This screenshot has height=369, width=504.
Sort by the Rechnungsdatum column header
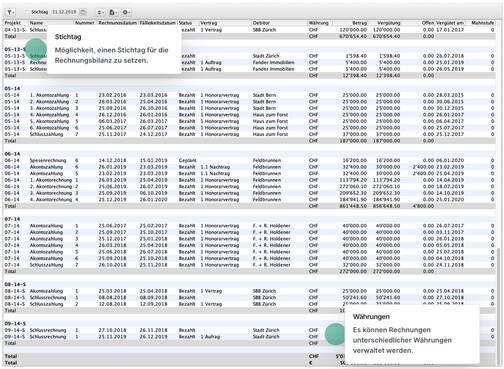coord(118,23)
